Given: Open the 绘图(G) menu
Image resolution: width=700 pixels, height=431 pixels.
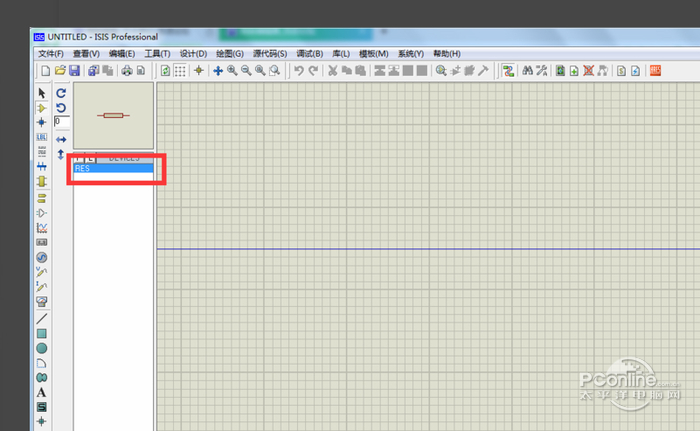Looking at the screenshot, I should coord(229,54).
